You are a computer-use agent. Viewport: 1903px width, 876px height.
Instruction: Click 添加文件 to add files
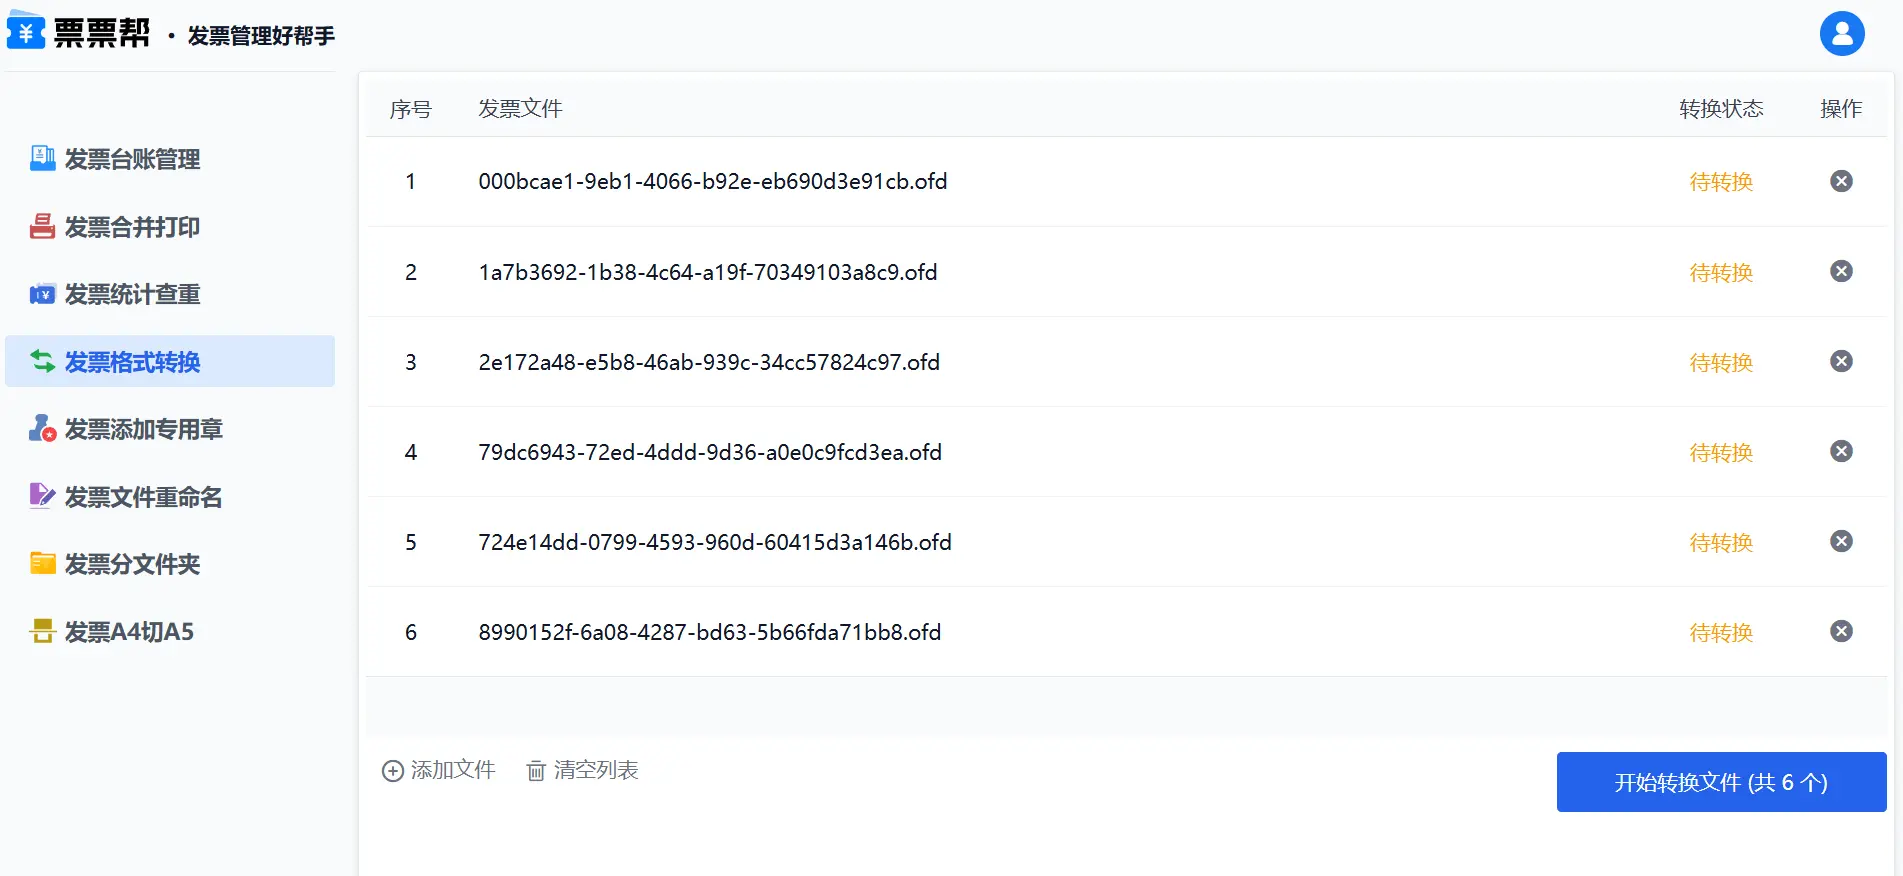click(x=439, y=770)
